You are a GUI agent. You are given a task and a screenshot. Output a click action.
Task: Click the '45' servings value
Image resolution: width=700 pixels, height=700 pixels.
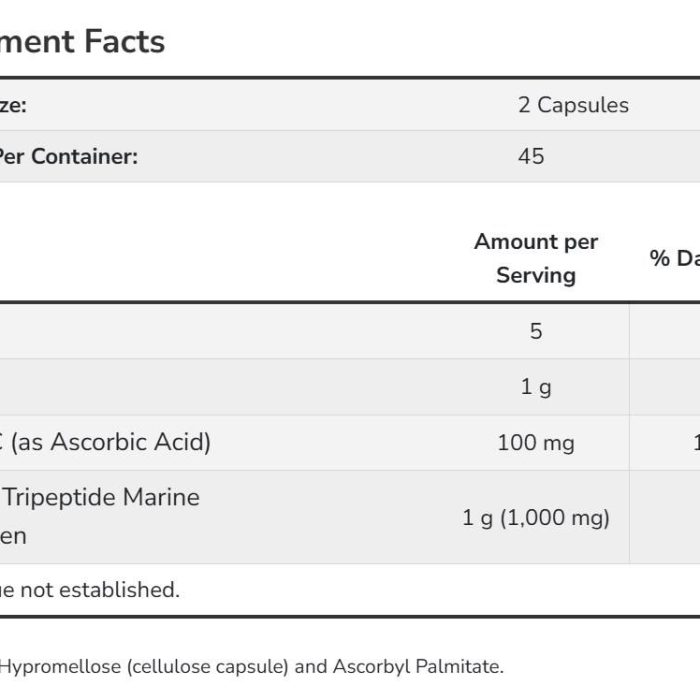tap(531, 156)
